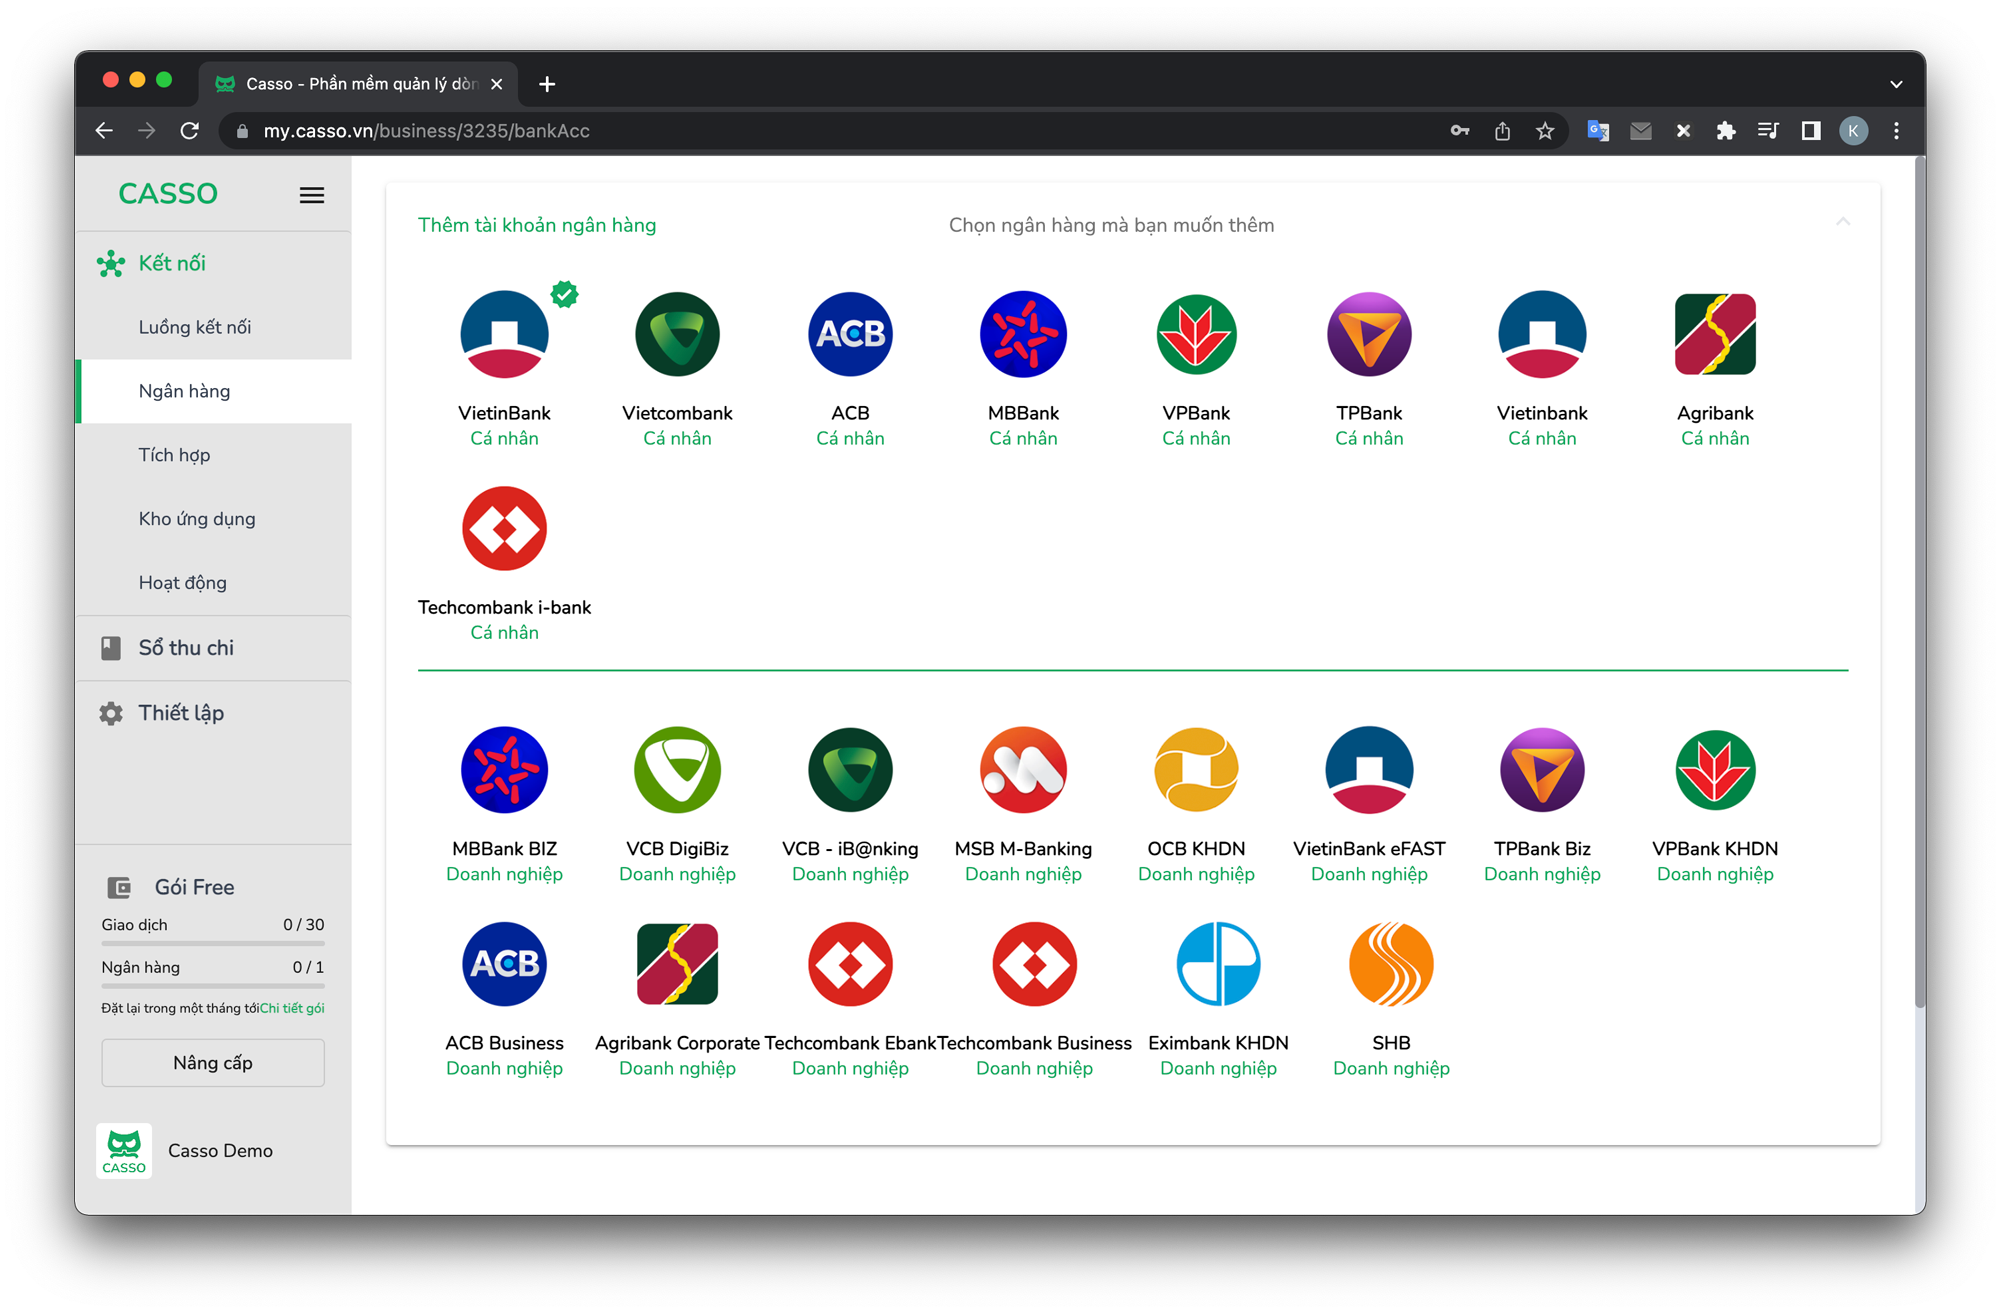Click the CASSO logo text
Image resolution: width=2000 pixels, height=1313 pixels.
(168, 193)
